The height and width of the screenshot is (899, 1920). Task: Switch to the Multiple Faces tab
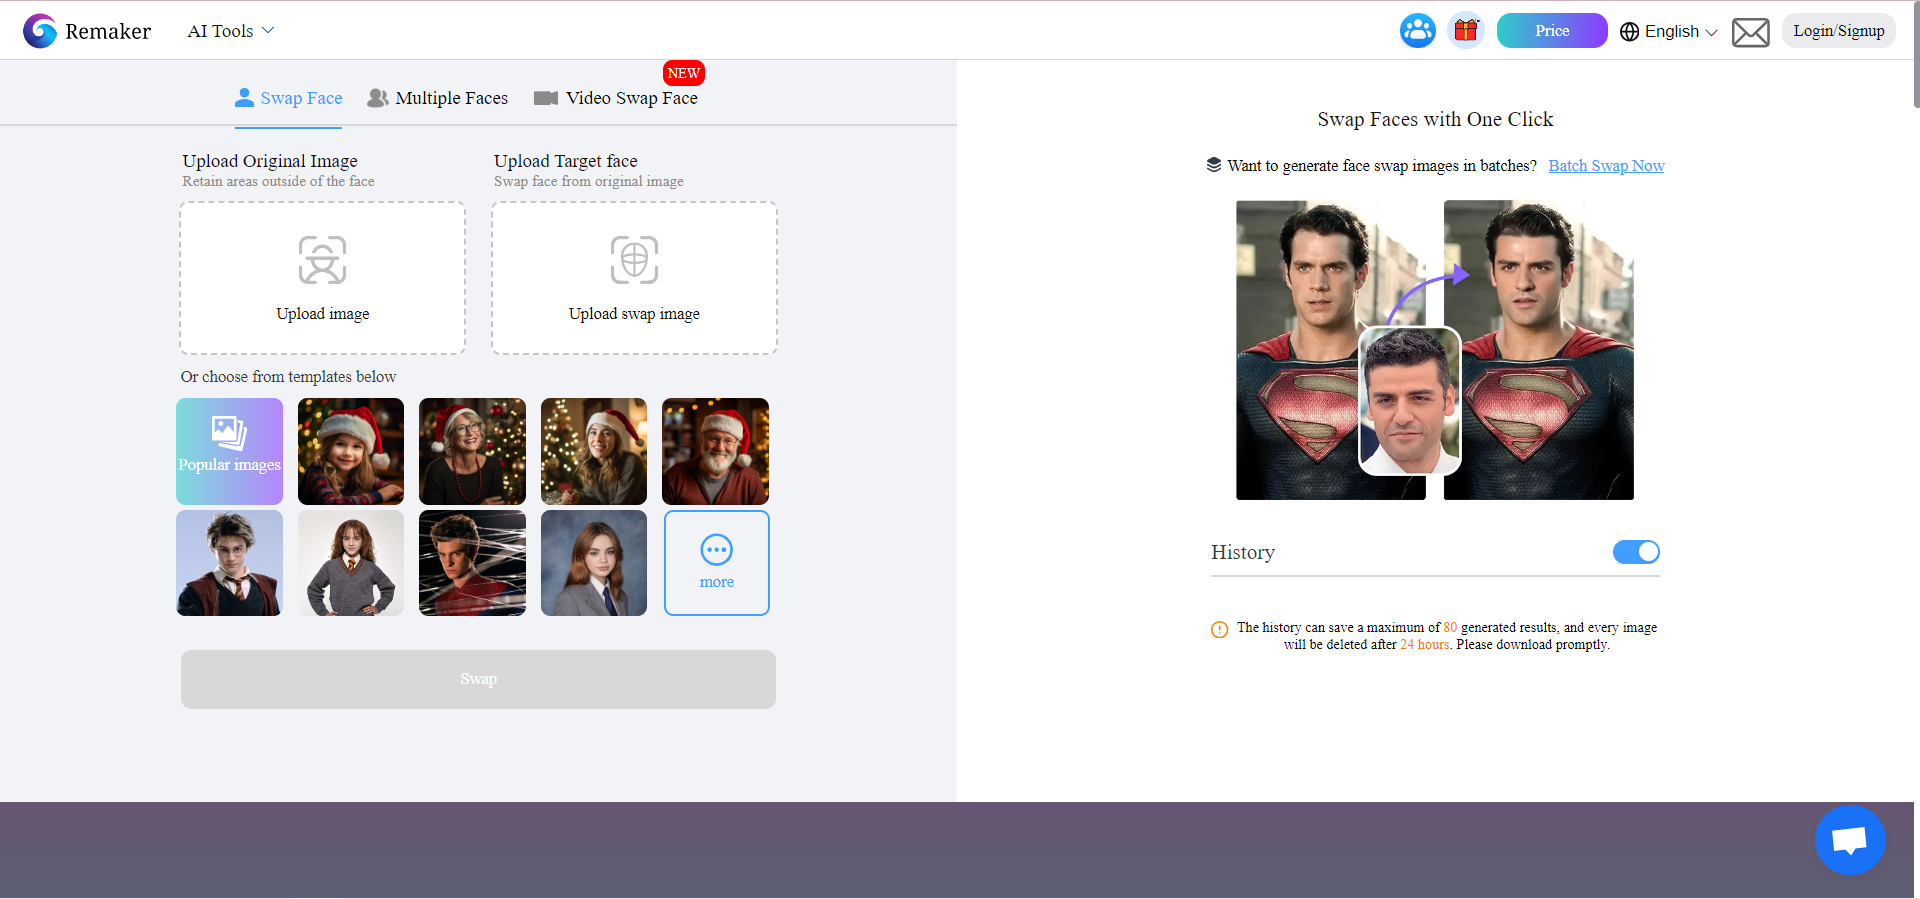[438, 98]
